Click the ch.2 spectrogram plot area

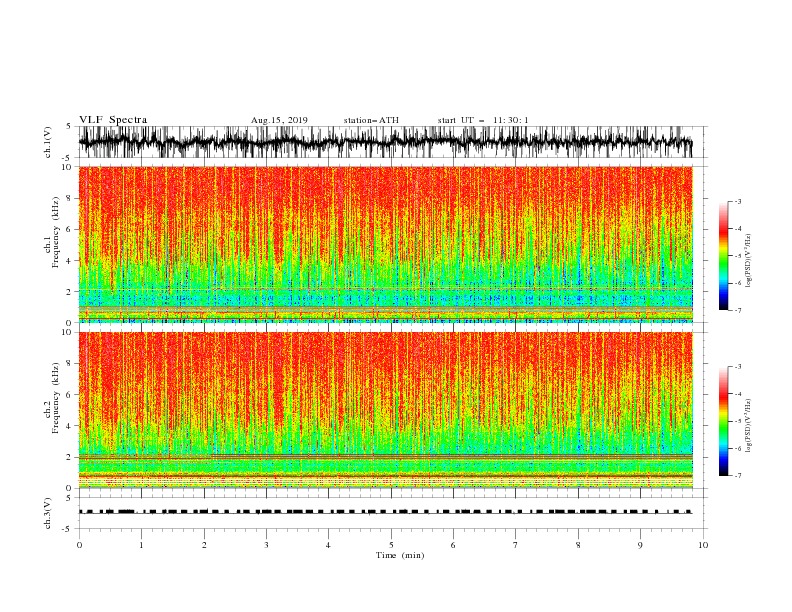(x=386, y=410)
